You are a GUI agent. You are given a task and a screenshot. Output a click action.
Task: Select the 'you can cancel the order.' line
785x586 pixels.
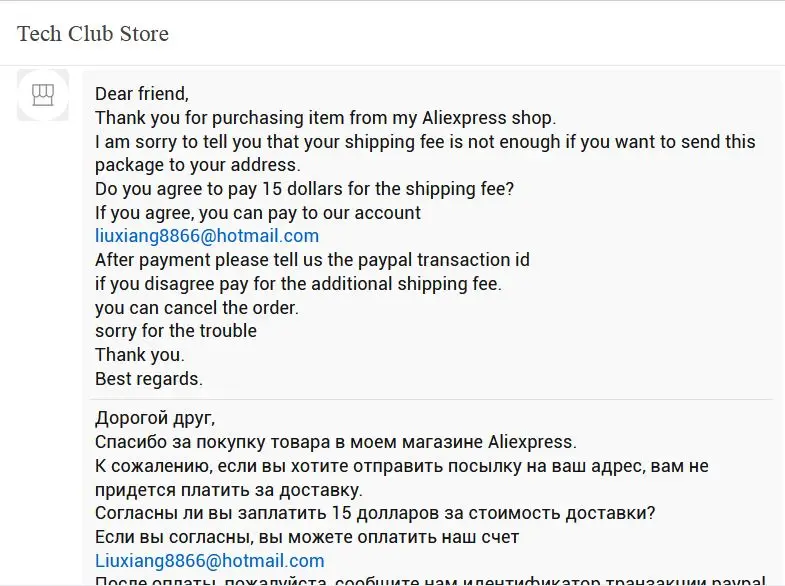197,307
